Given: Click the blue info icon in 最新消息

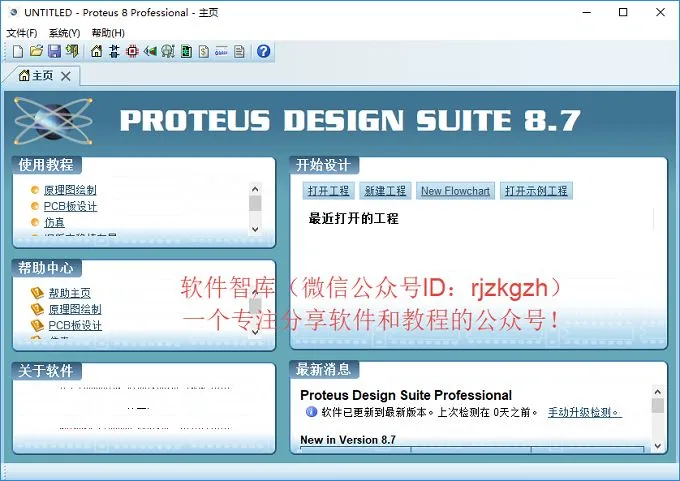Looking at the screenshot, I should (311, 412).
